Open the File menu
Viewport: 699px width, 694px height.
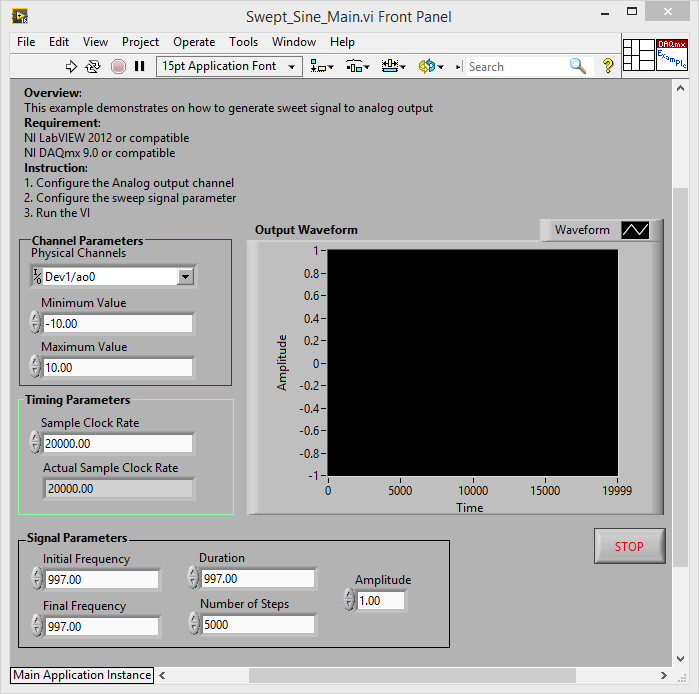tap(26, 42)
